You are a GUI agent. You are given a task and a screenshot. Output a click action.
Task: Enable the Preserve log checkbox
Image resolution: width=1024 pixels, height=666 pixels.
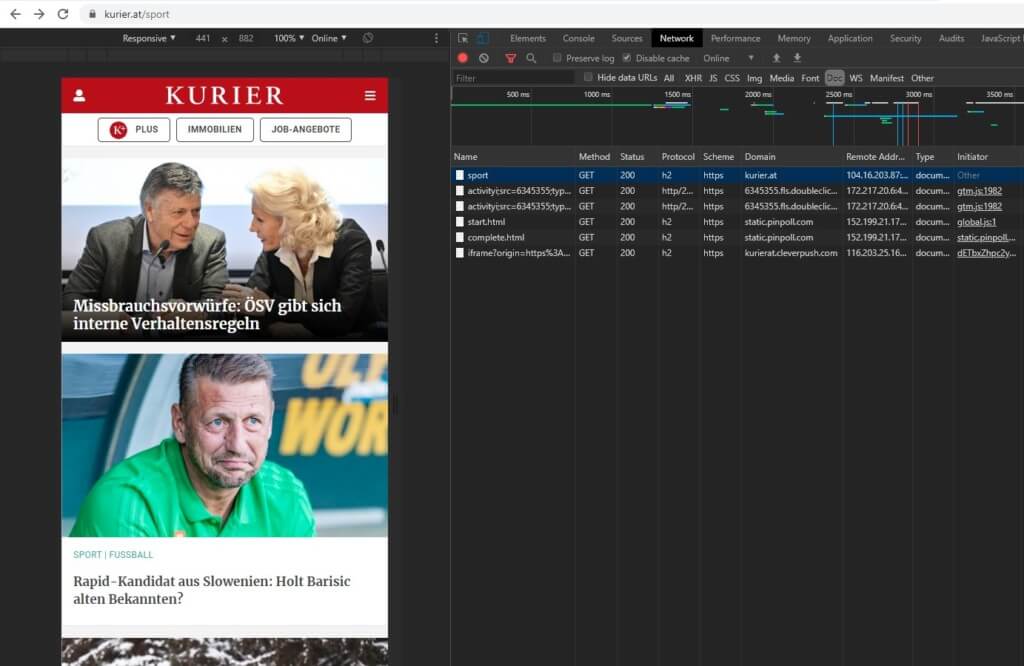pos(558,58)
